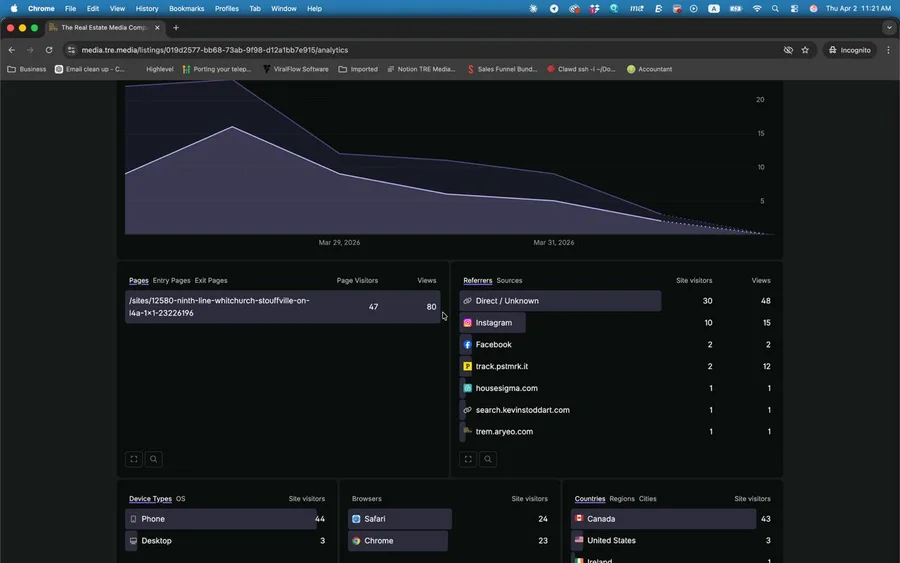Select the Countries tab

589,499
